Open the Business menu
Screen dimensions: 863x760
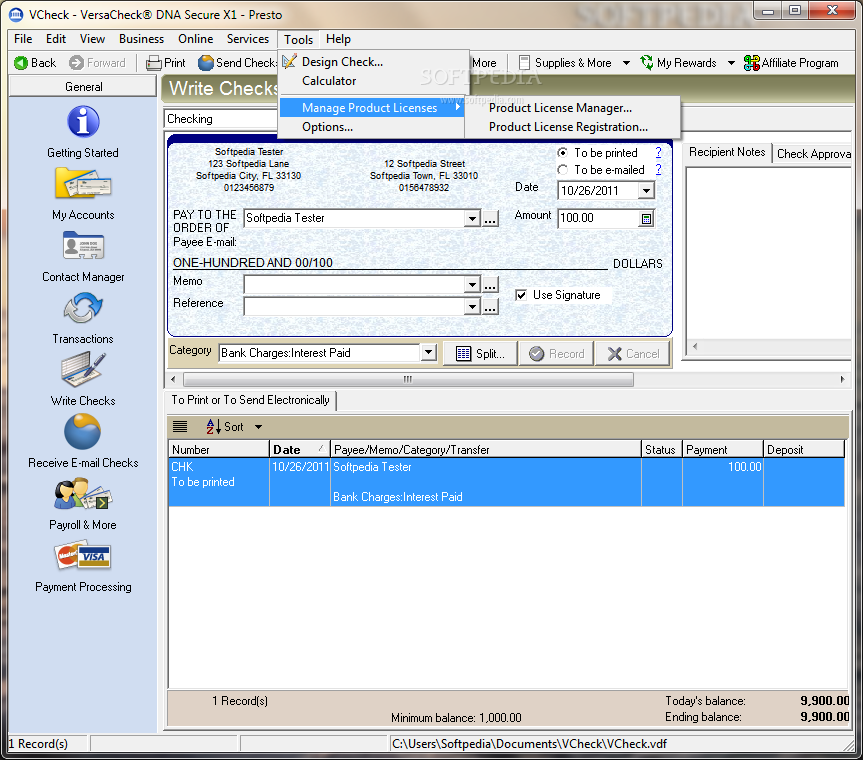(141, 39)
